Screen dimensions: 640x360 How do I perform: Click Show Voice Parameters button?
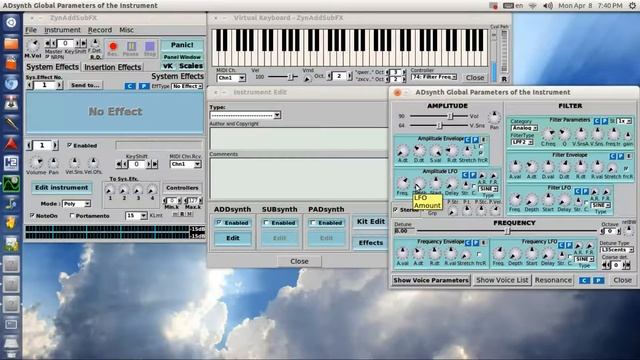click(x=431, y=280)
